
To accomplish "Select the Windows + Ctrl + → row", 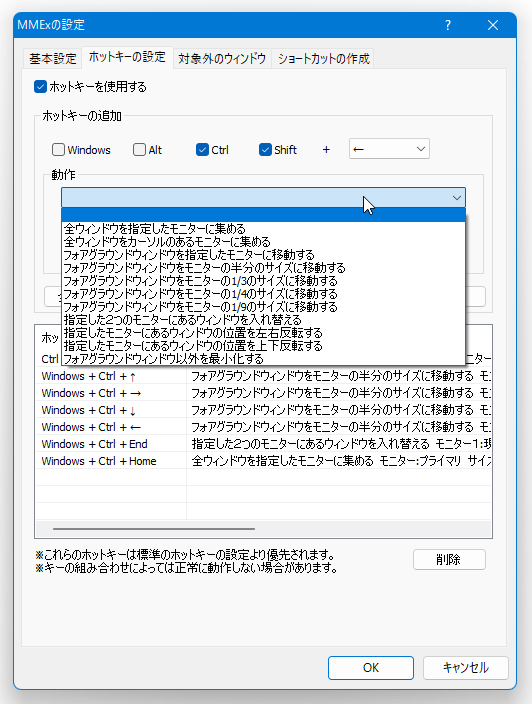I will (264, 393).
